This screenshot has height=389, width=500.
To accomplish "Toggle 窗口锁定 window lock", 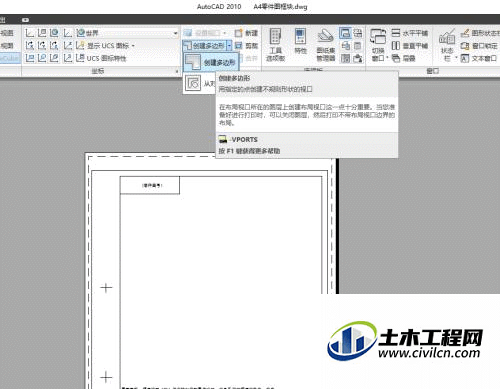I will point(479,46).
